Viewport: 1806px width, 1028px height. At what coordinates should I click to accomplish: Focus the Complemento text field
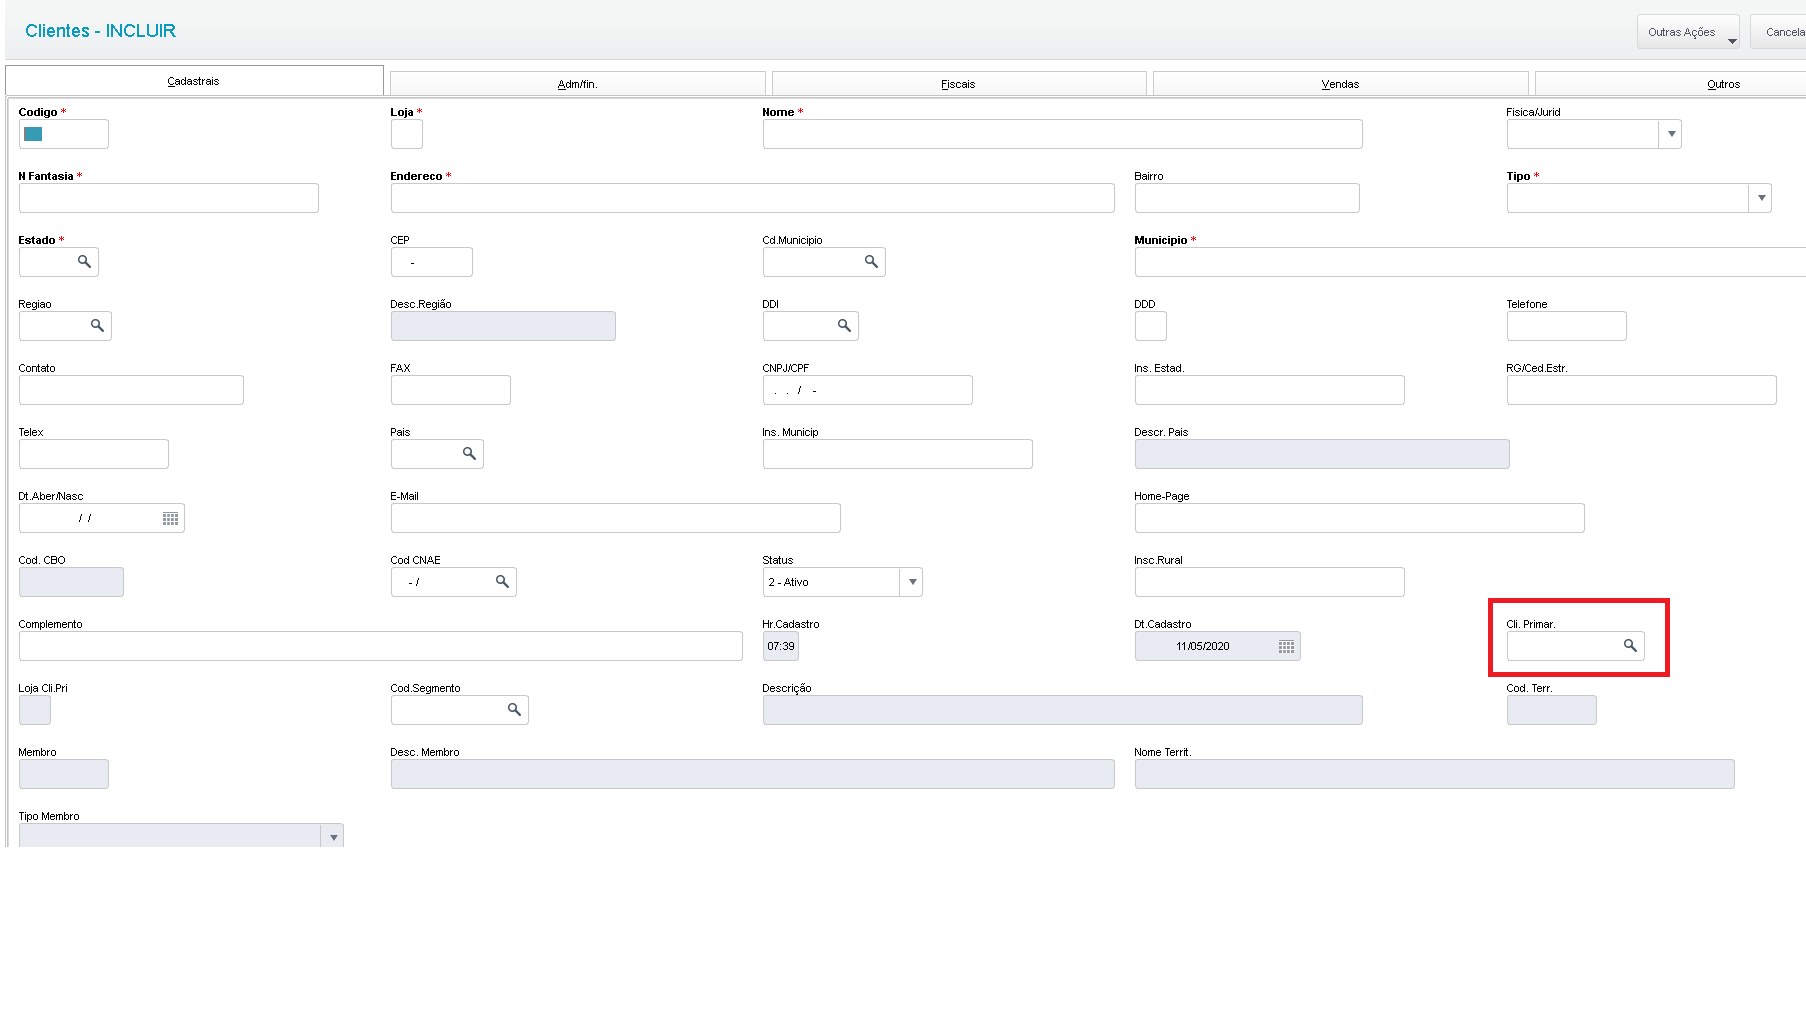coord(381,646)
